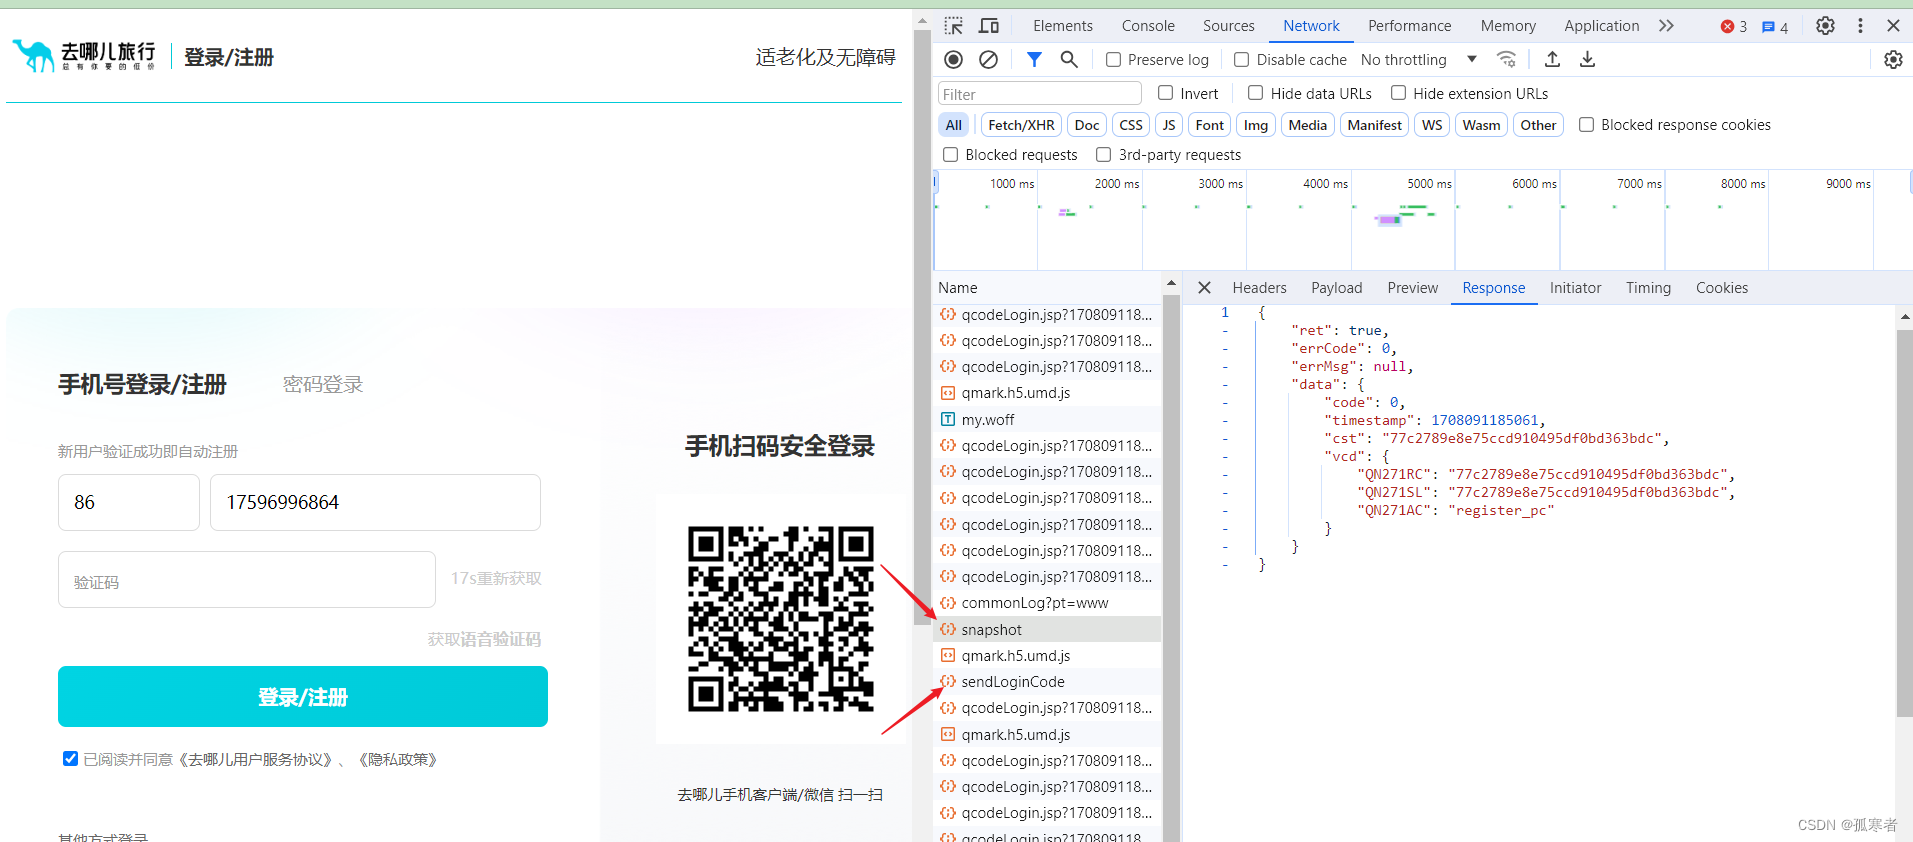Switch to the Console tab
Image resolution: width=1913 pixels, height=842 pixels.
[x=1148, y=26]
